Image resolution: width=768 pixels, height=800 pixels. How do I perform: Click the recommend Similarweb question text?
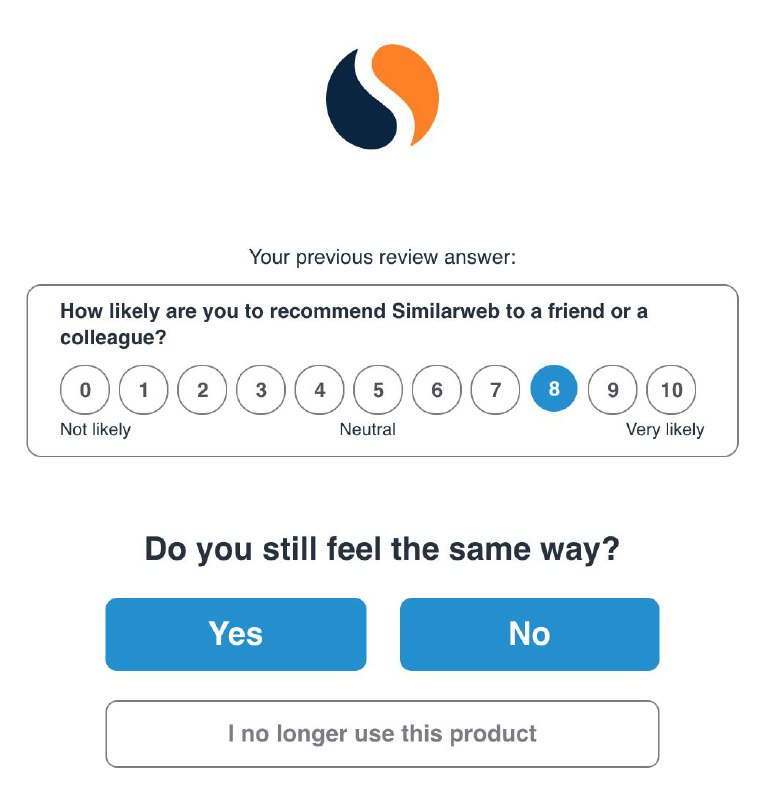pyautogui.click(x=354, y=324)
